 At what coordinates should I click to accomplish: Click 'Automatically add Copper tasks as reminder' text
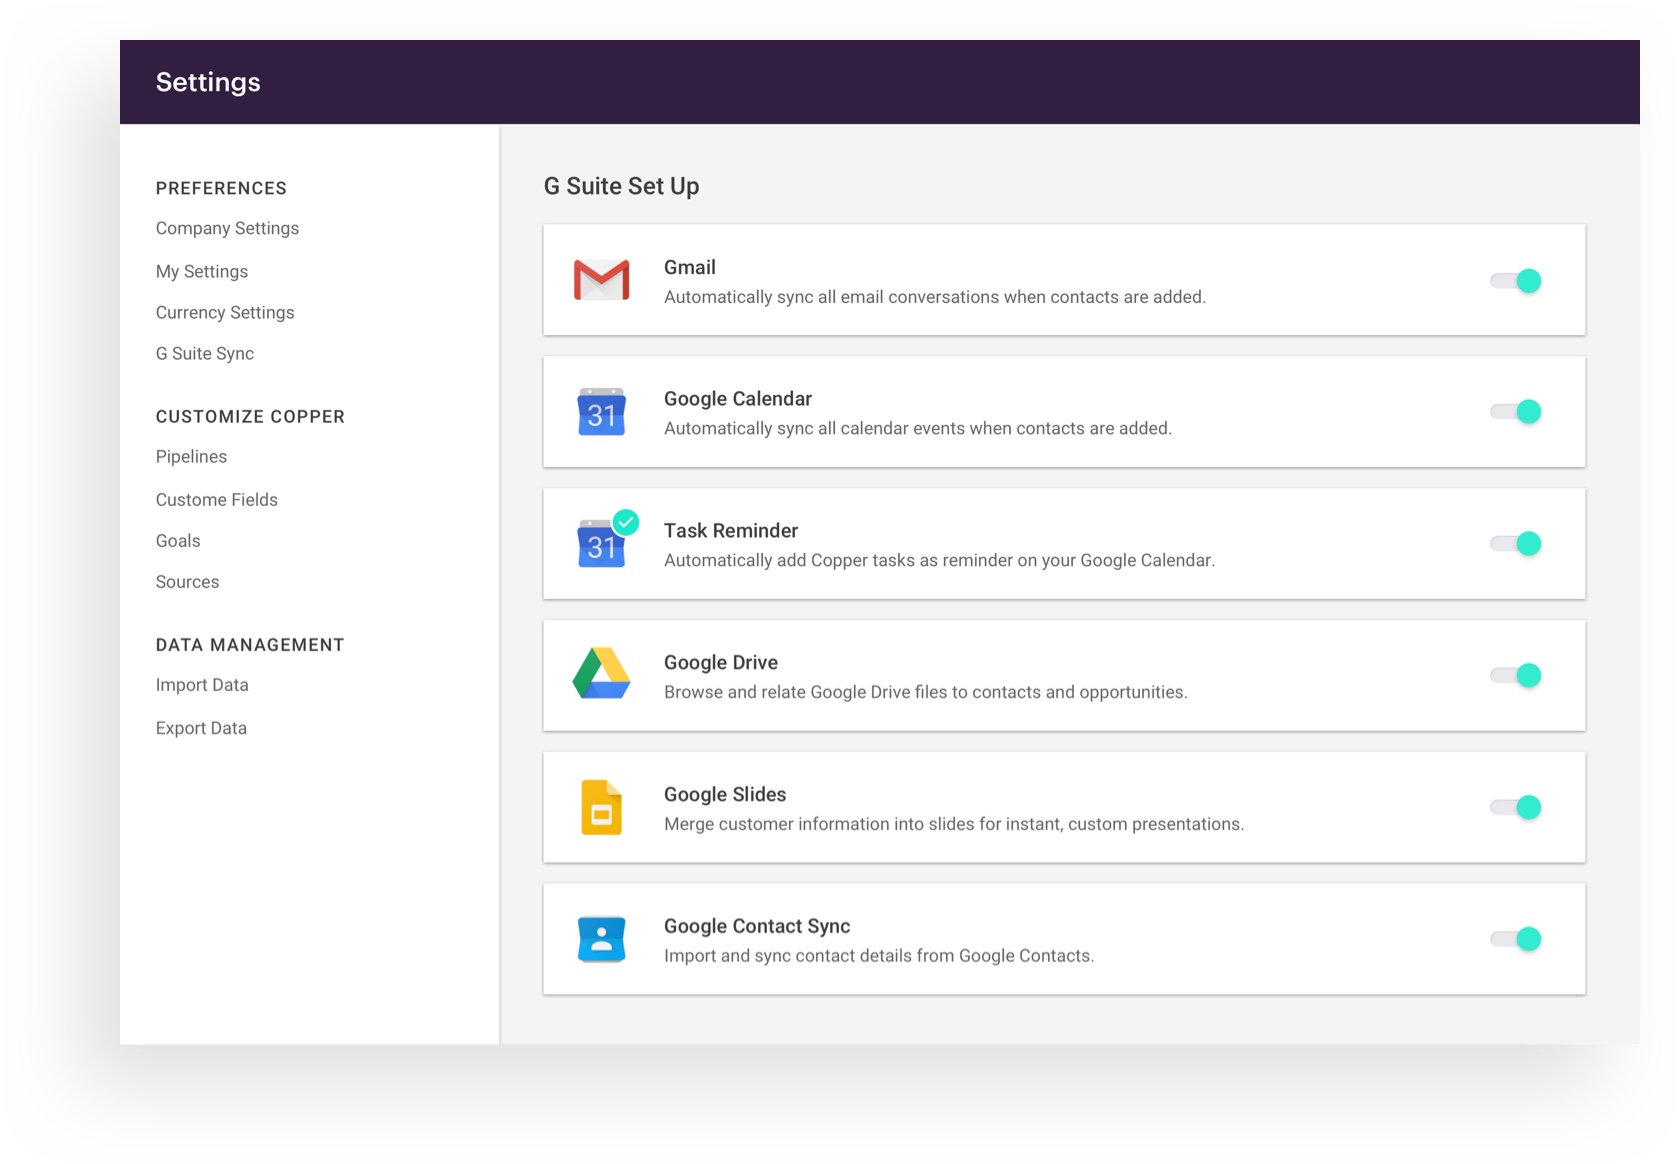pos(940,561)
